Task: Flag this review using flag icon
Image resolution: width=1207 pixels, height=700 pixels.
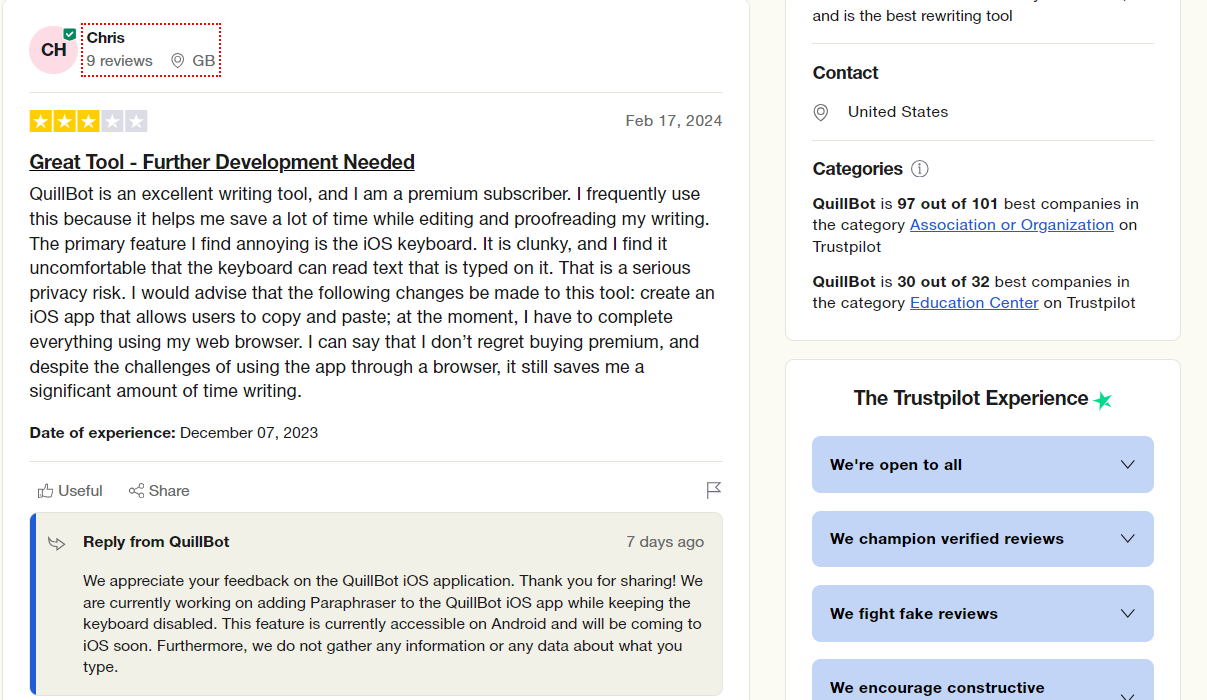Action: tap(713, 490)
